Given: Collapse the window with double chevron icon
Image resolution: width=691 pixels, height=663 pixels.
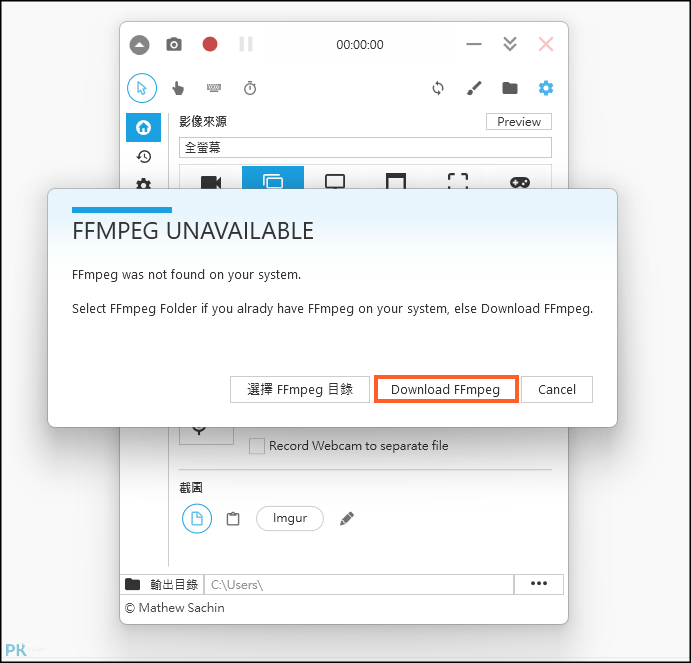Looking at the screenshot, I should (510, 45).
